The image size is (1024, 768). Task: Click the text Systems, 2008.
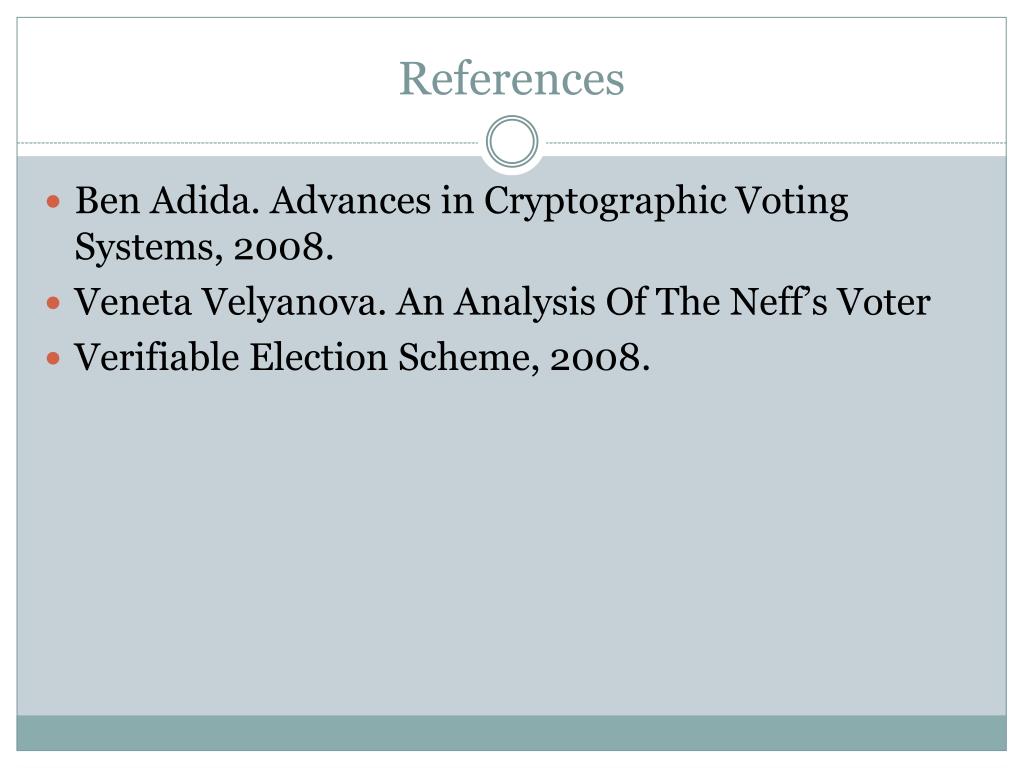[204, 248]
